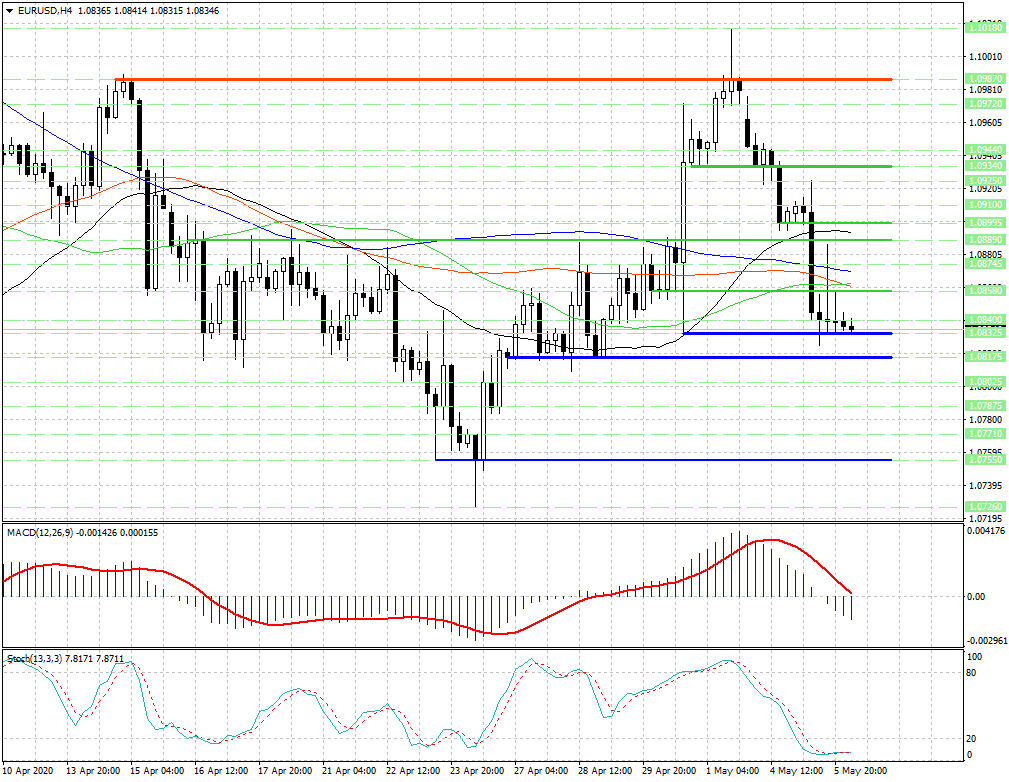Click the 17 Apr 20:00 time label

285,771
